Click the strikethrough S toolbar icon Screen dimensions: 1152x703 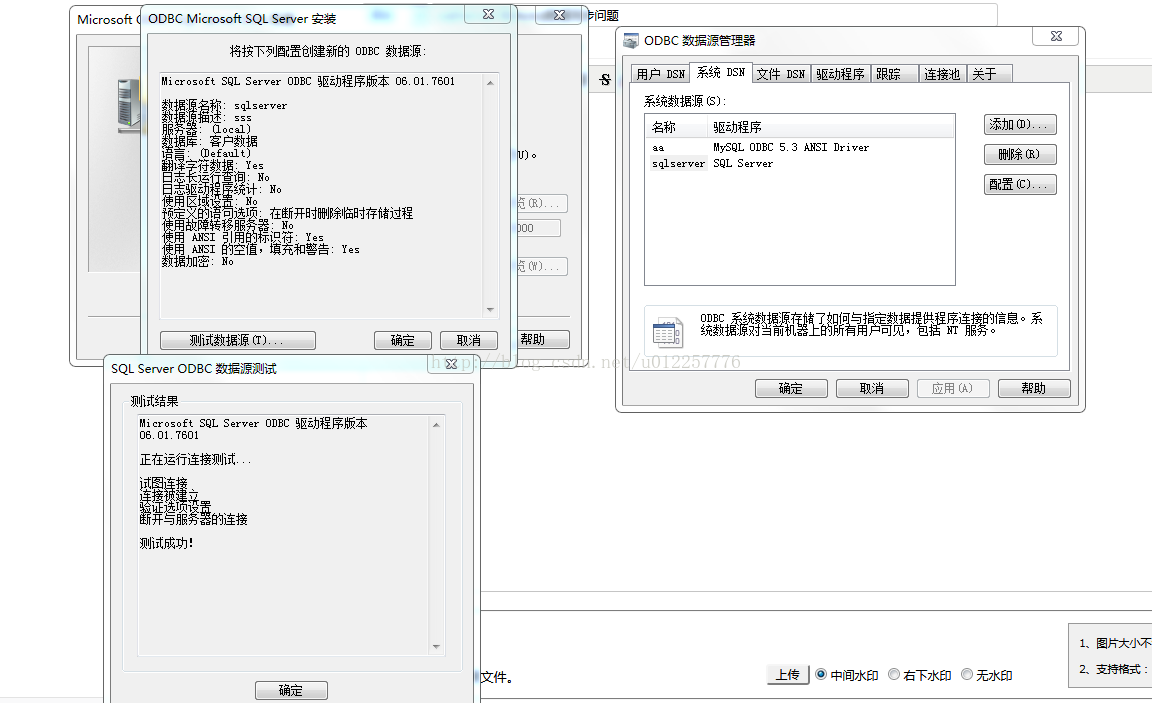point(605,79)
